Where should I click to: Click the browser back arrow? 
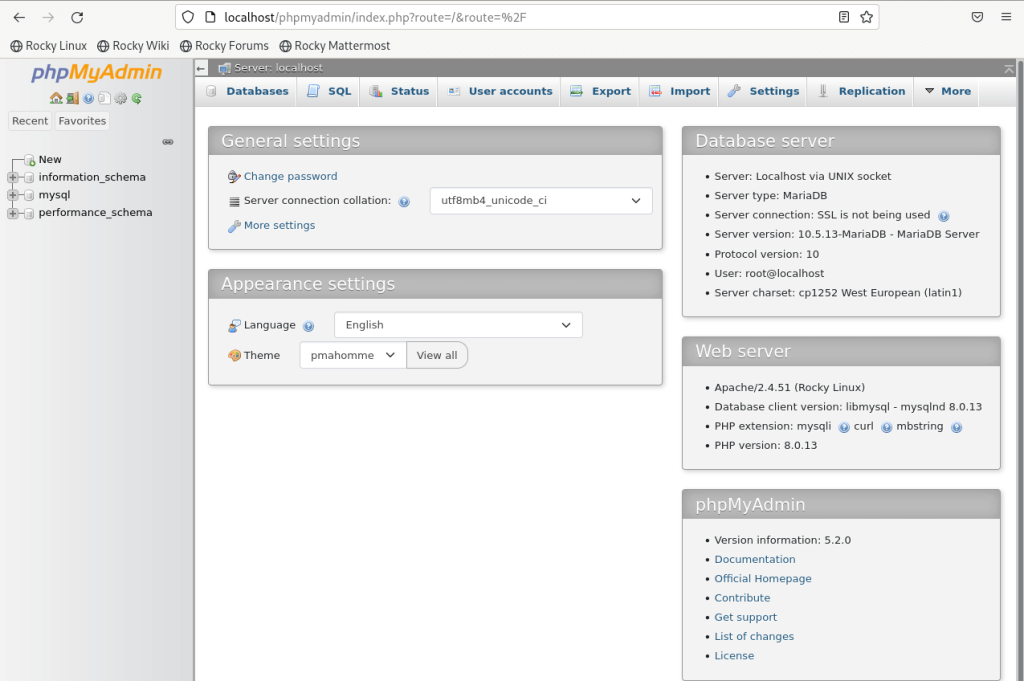[19, 16]
